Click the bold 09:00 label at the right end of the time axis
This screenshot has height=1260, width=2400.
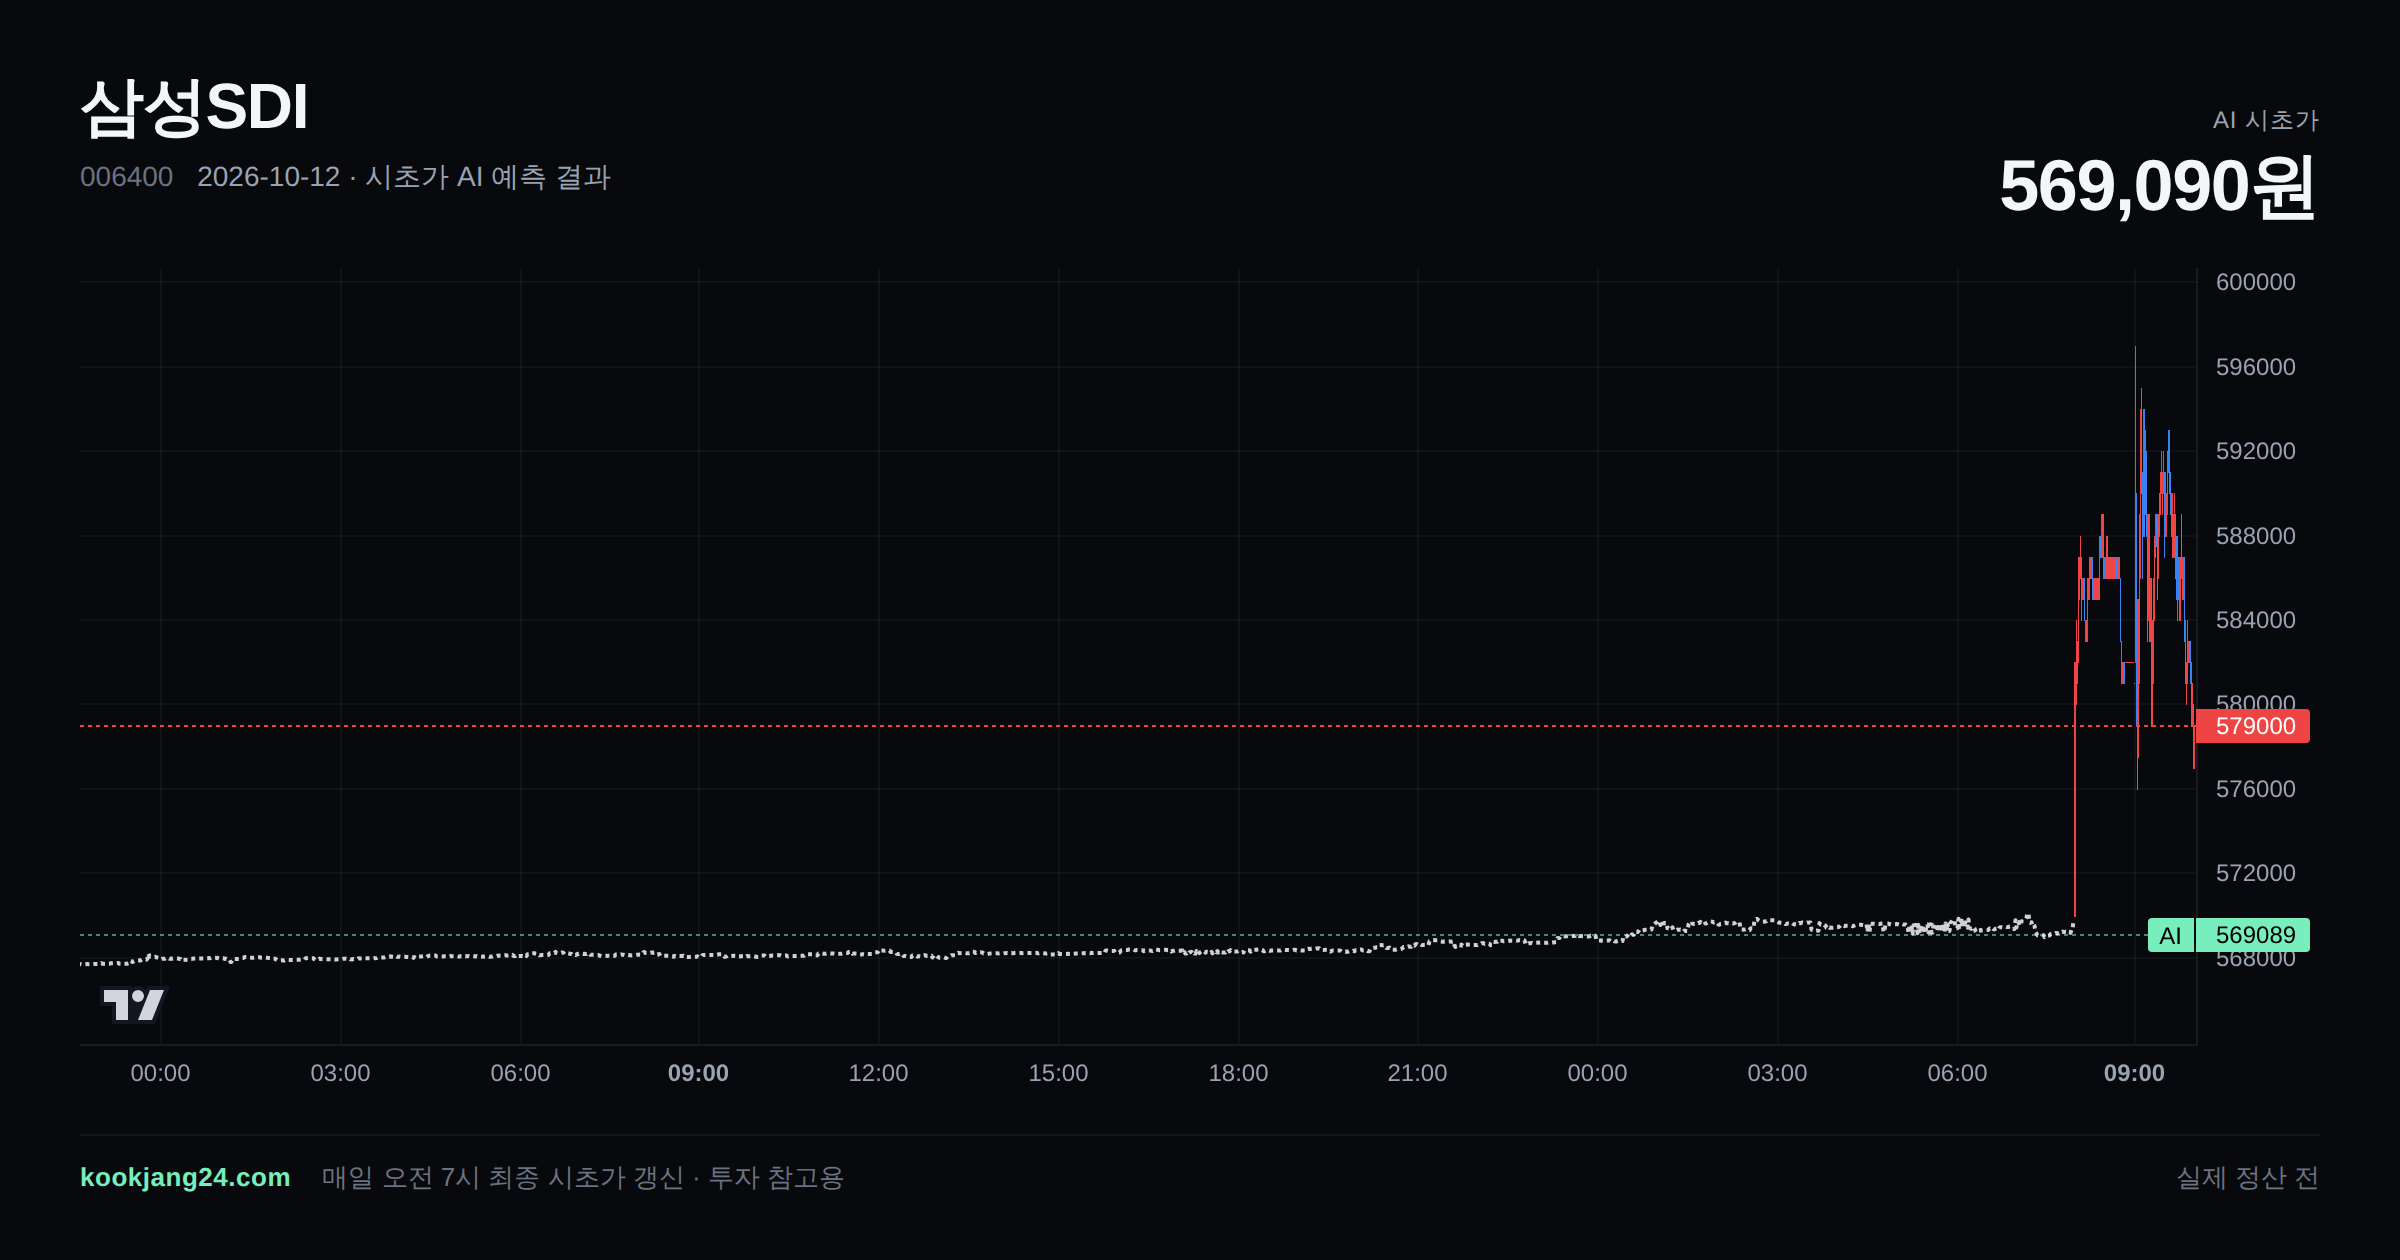pyautogui.click(x=2134, y=1073)
